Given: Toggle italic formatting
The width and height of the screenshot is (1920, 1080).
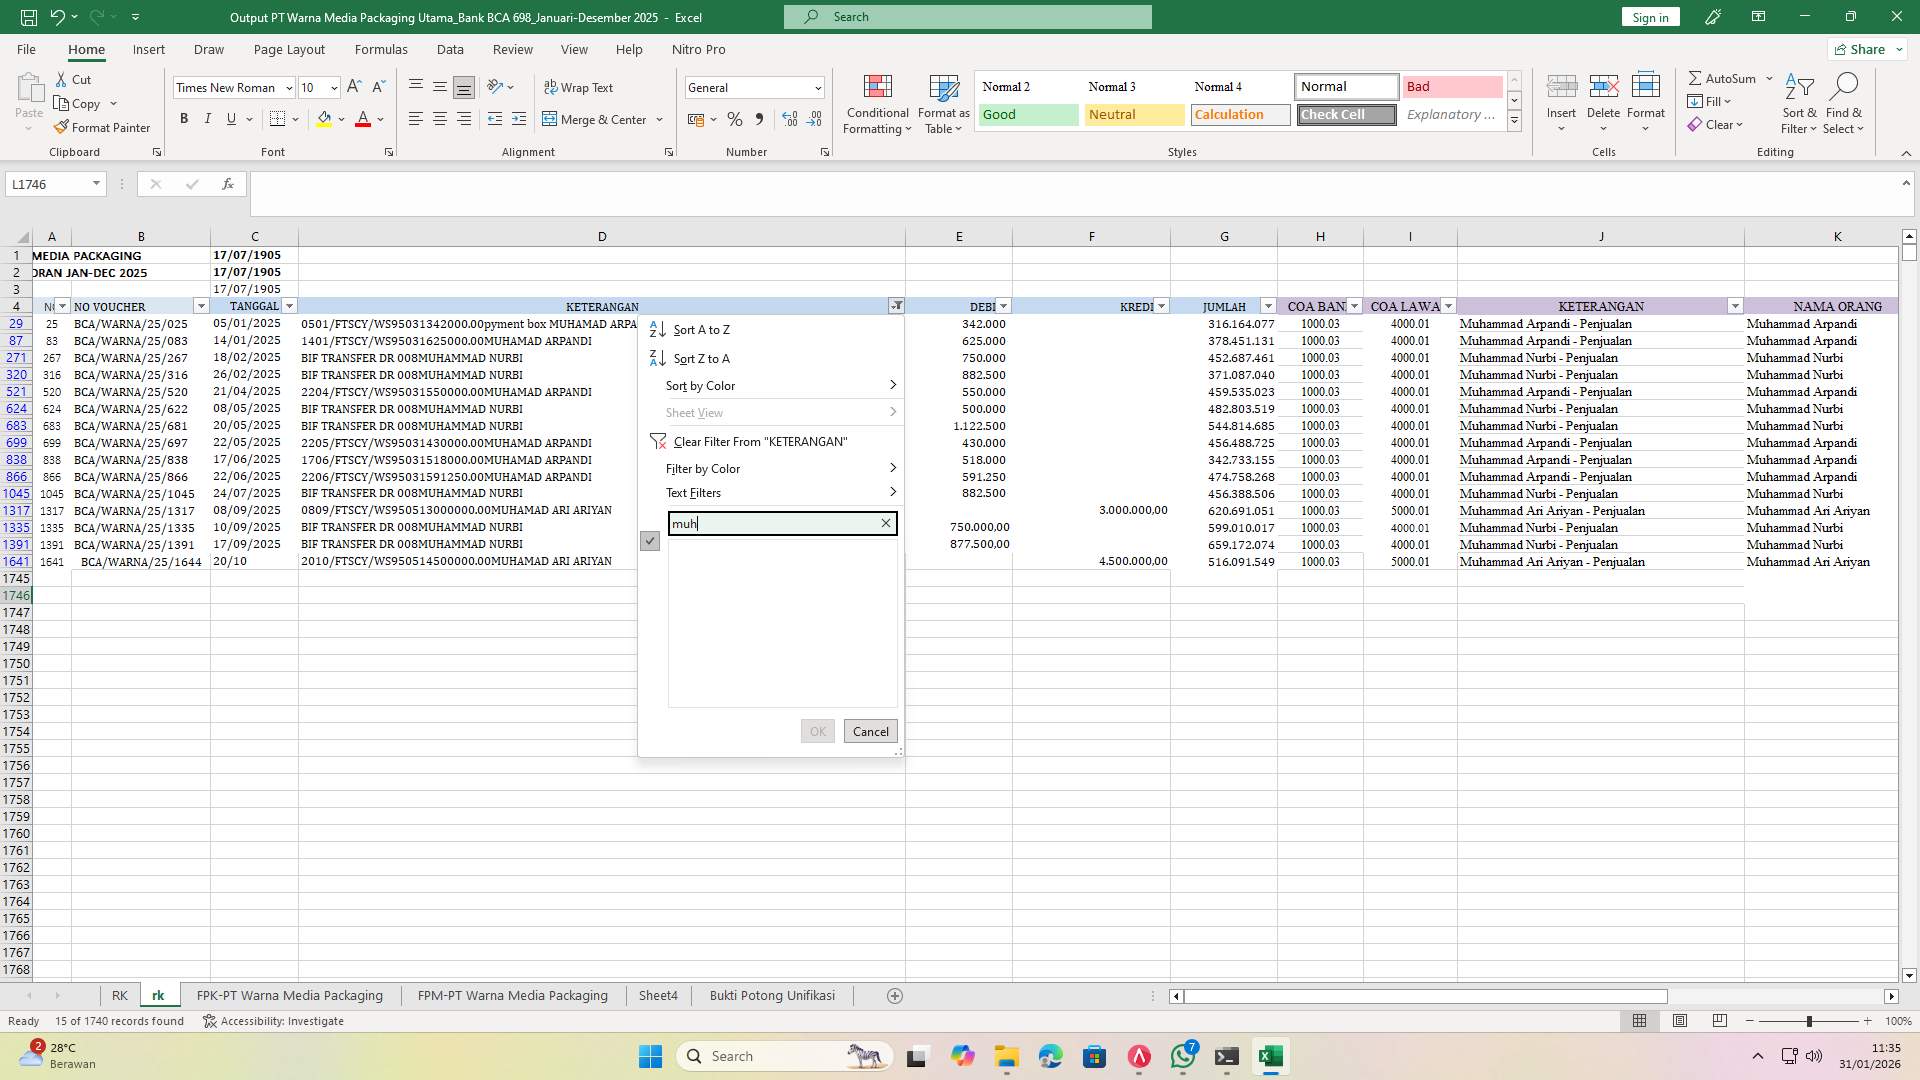Looking at the screenshot, I should (208, 118).
